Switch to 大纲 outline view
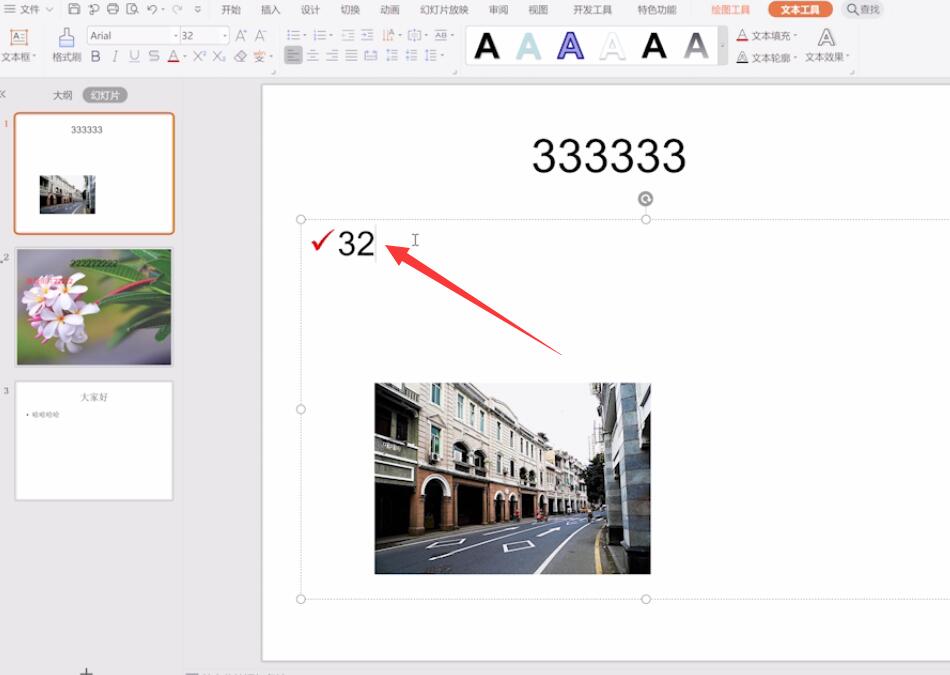The width and height of the screenshot is (950, 675). [x=62, y=95]
